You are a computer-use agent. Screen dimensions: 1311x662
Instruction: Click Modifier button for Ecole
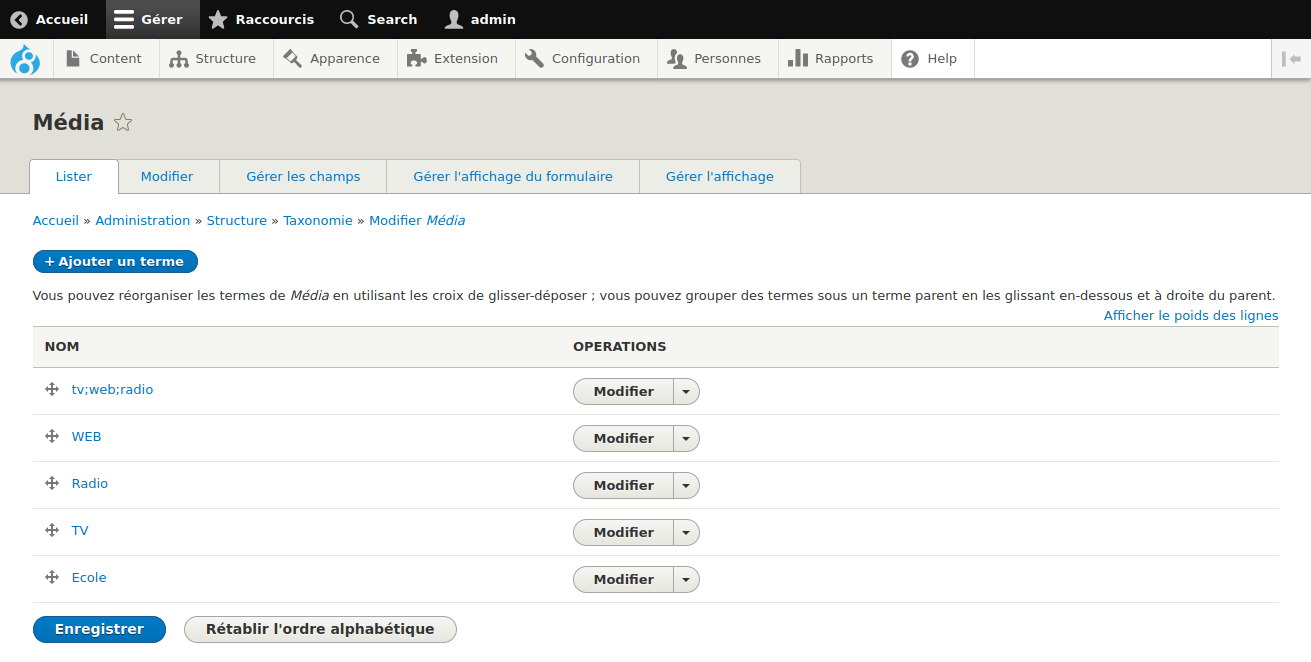coord(623,580)
